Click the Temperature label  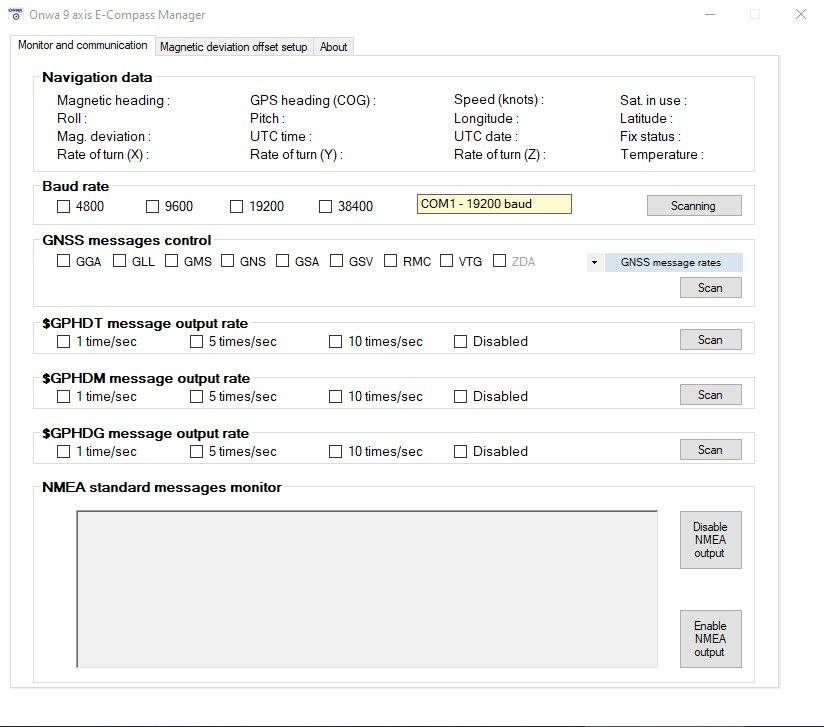coord(662,155)
